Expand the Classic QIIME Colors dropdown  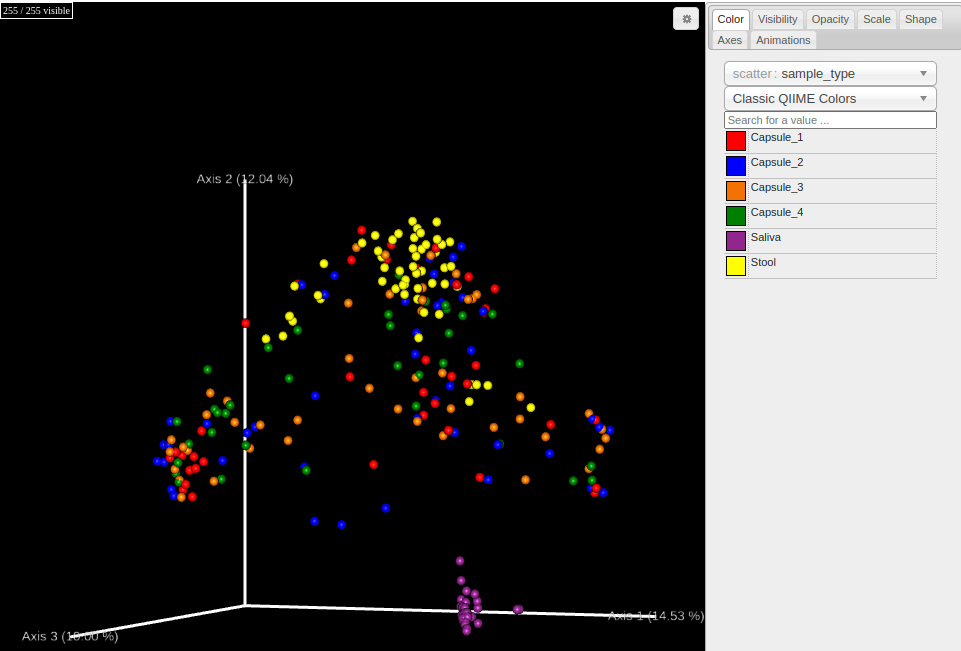pos(830,99)
